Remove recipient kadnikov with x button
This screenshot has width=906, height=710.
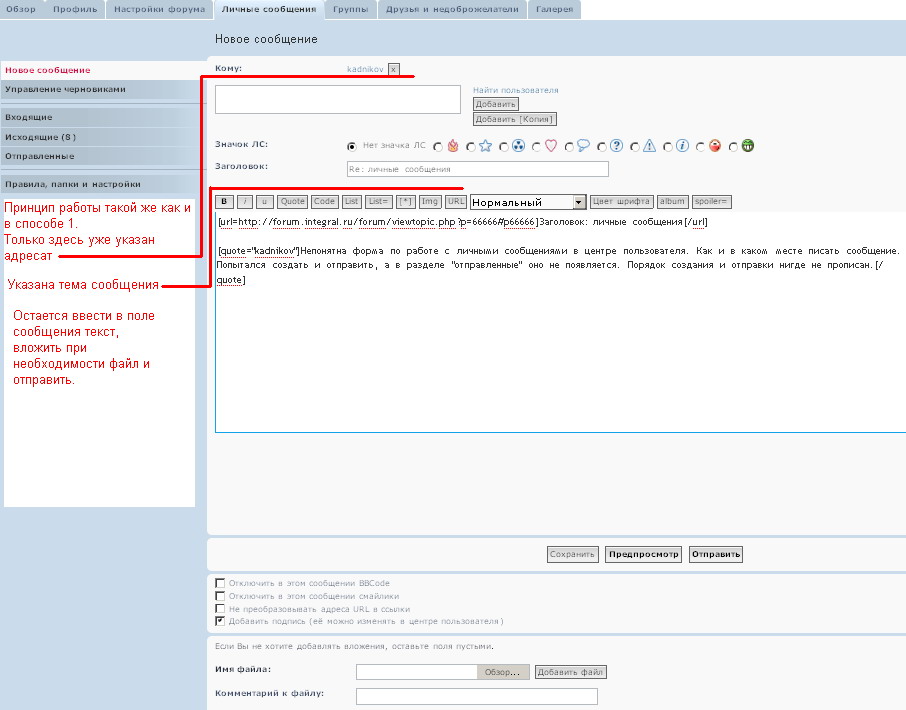click(394, 69)
